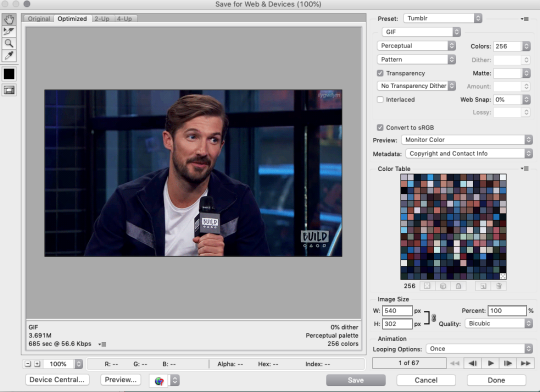Open the GIF file format dropdown
The image size is (540, 392).
(421, 32)
